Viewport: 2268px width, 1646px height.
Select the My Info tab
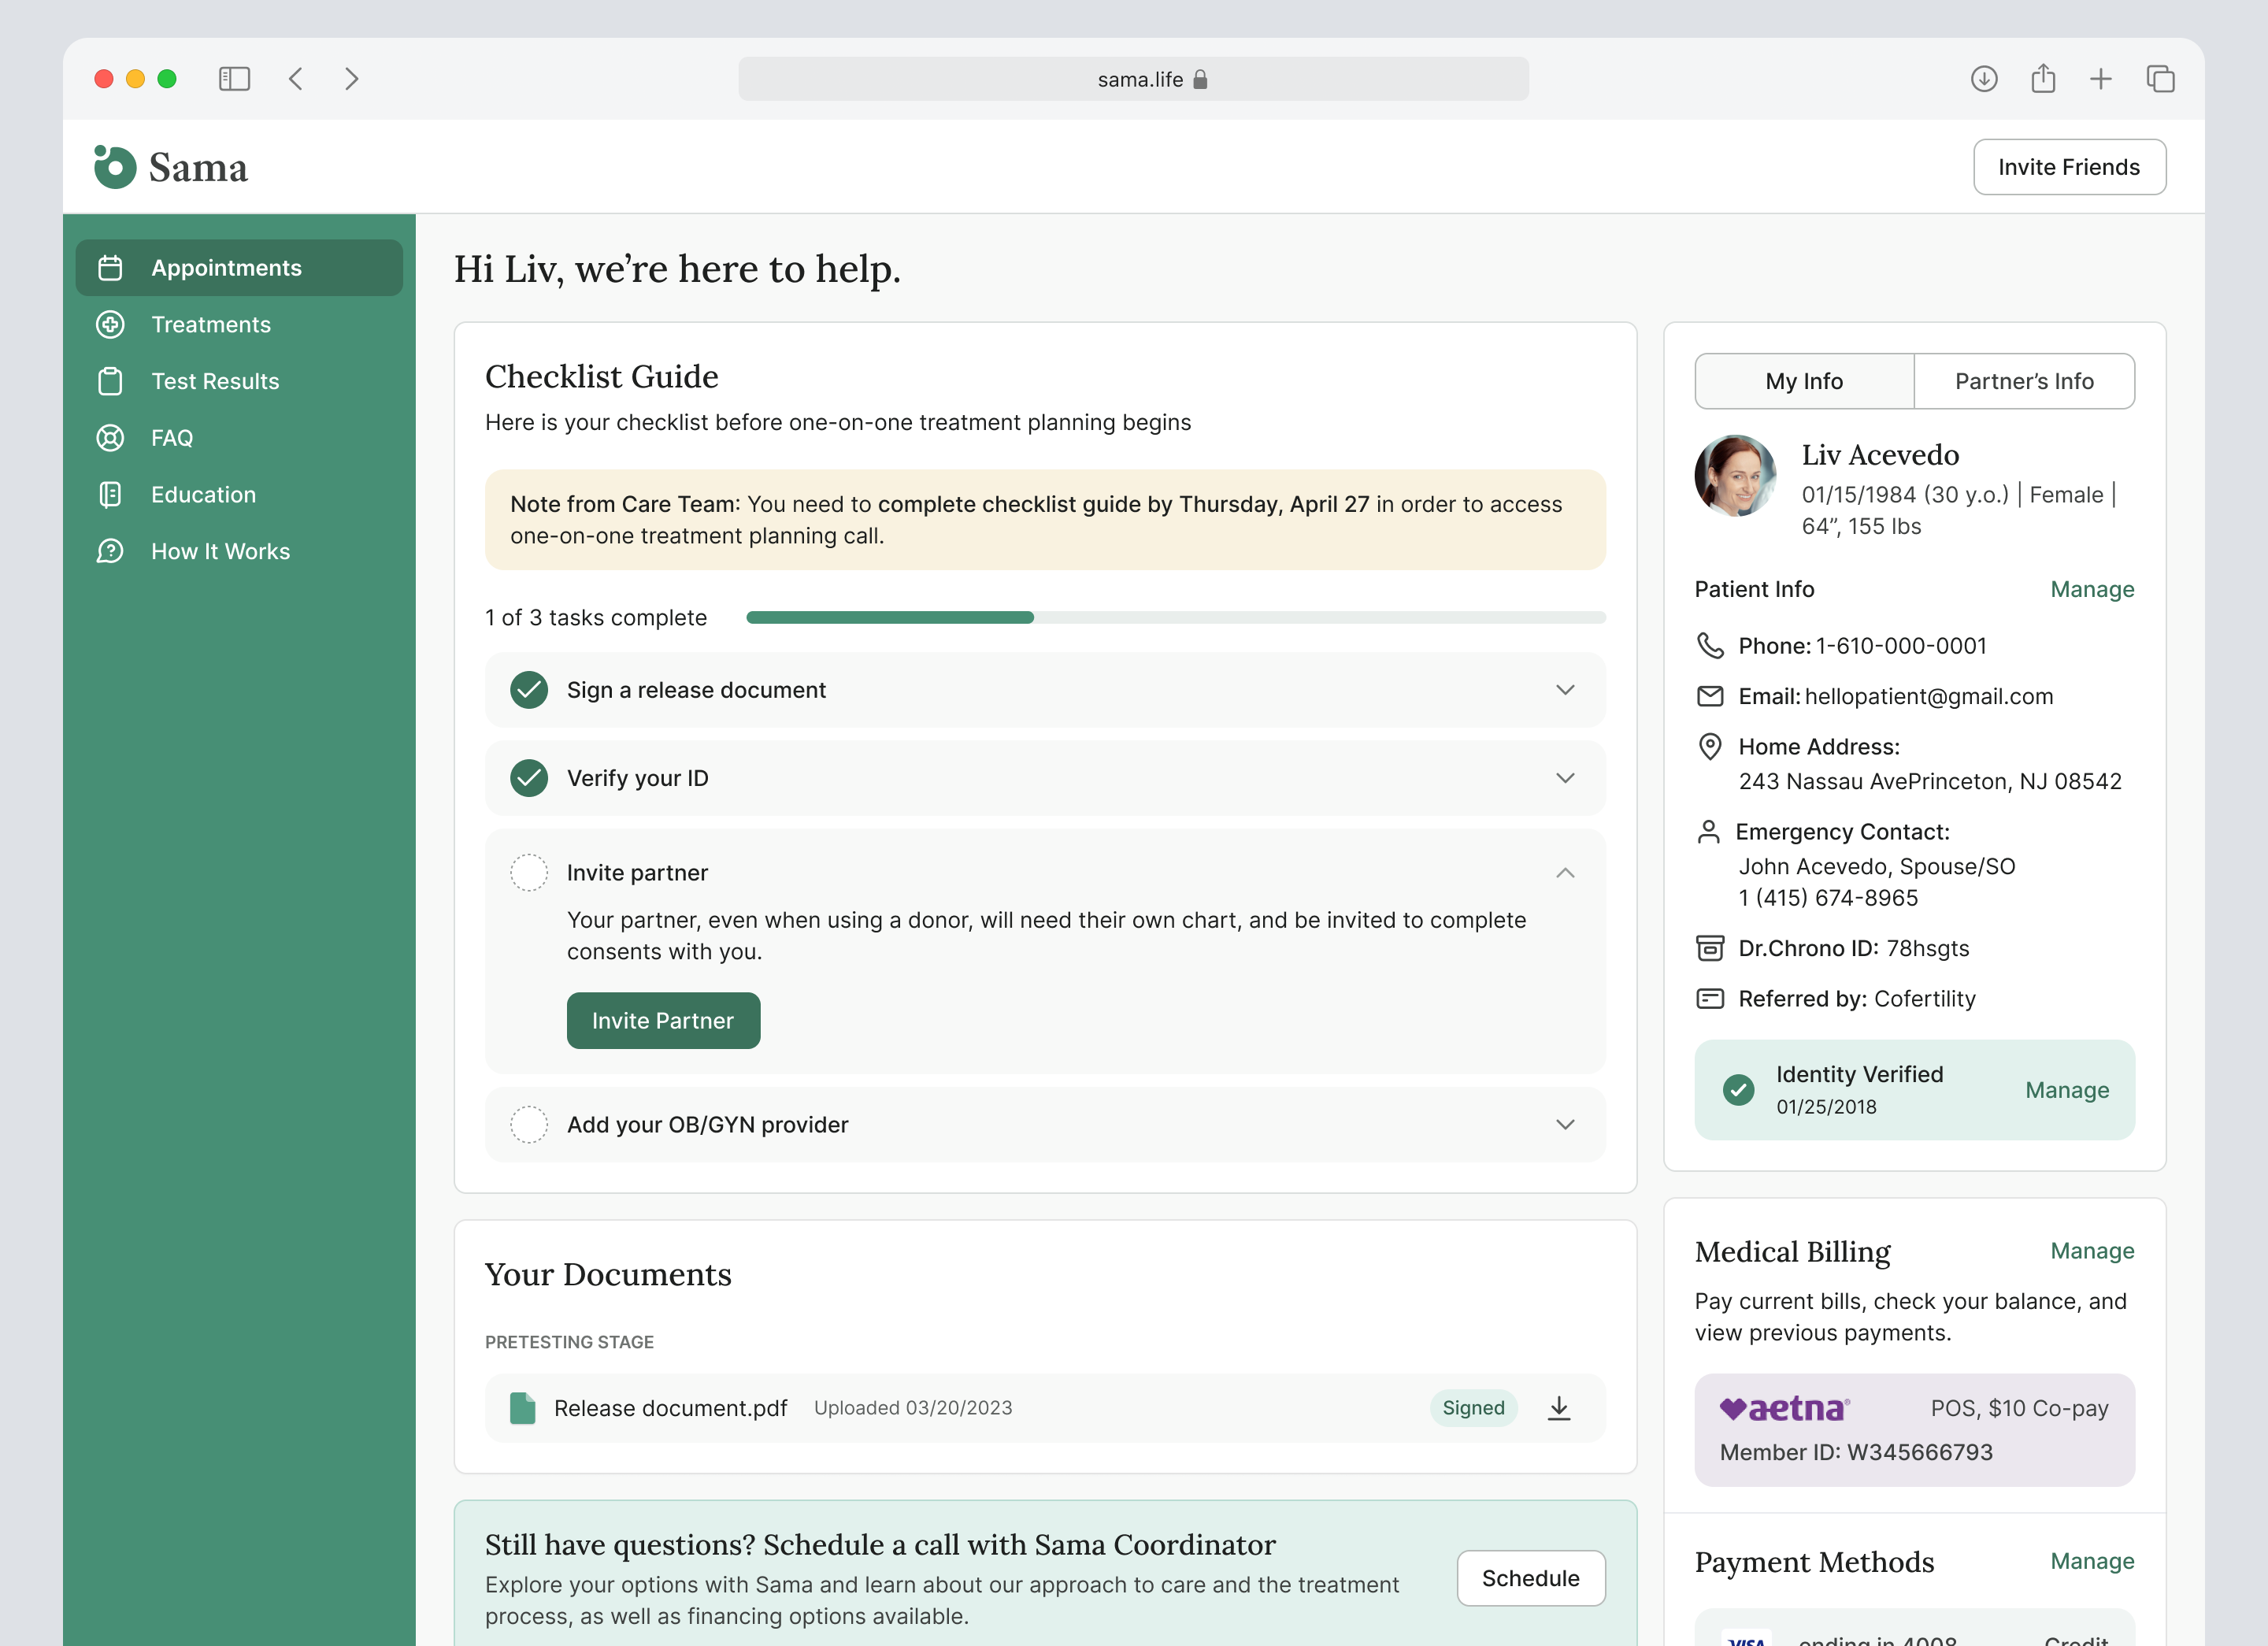(1804, 381)
